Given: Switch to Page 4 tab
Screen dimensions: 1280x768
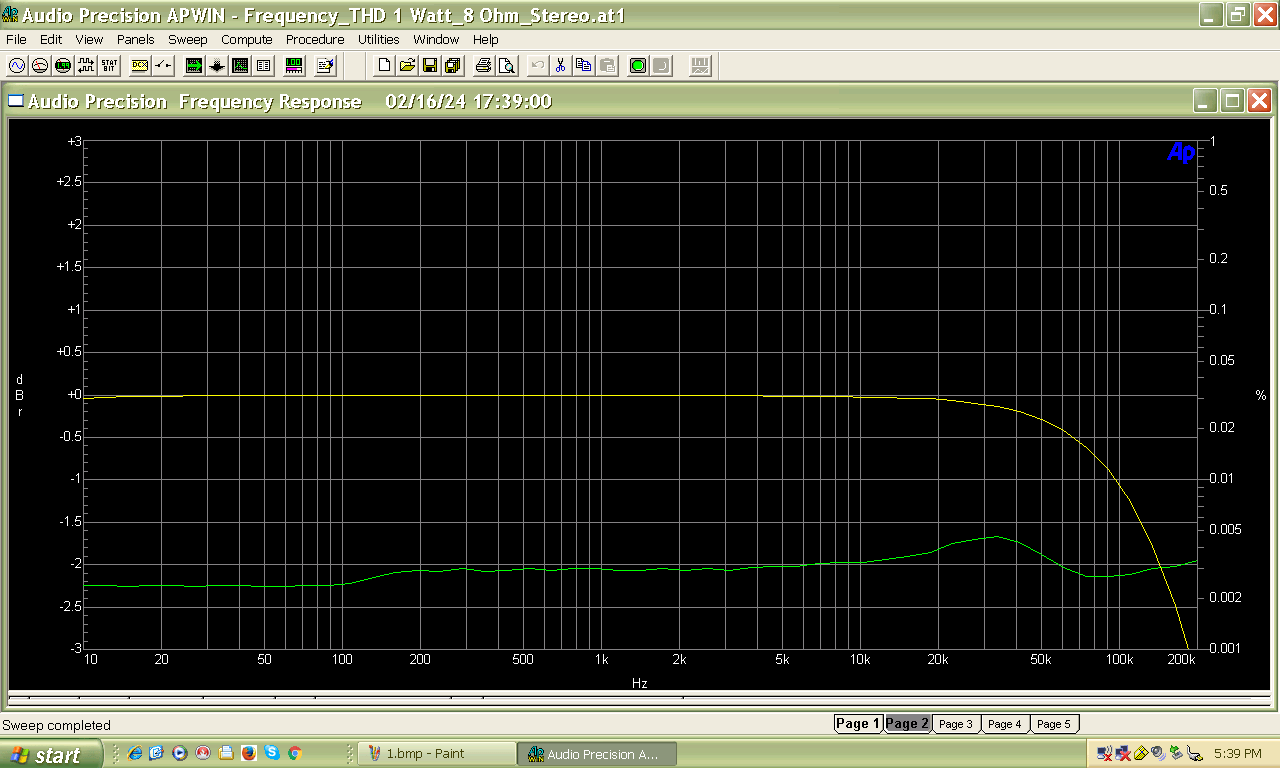Looking at the screenshot, I should (1004, 724).
